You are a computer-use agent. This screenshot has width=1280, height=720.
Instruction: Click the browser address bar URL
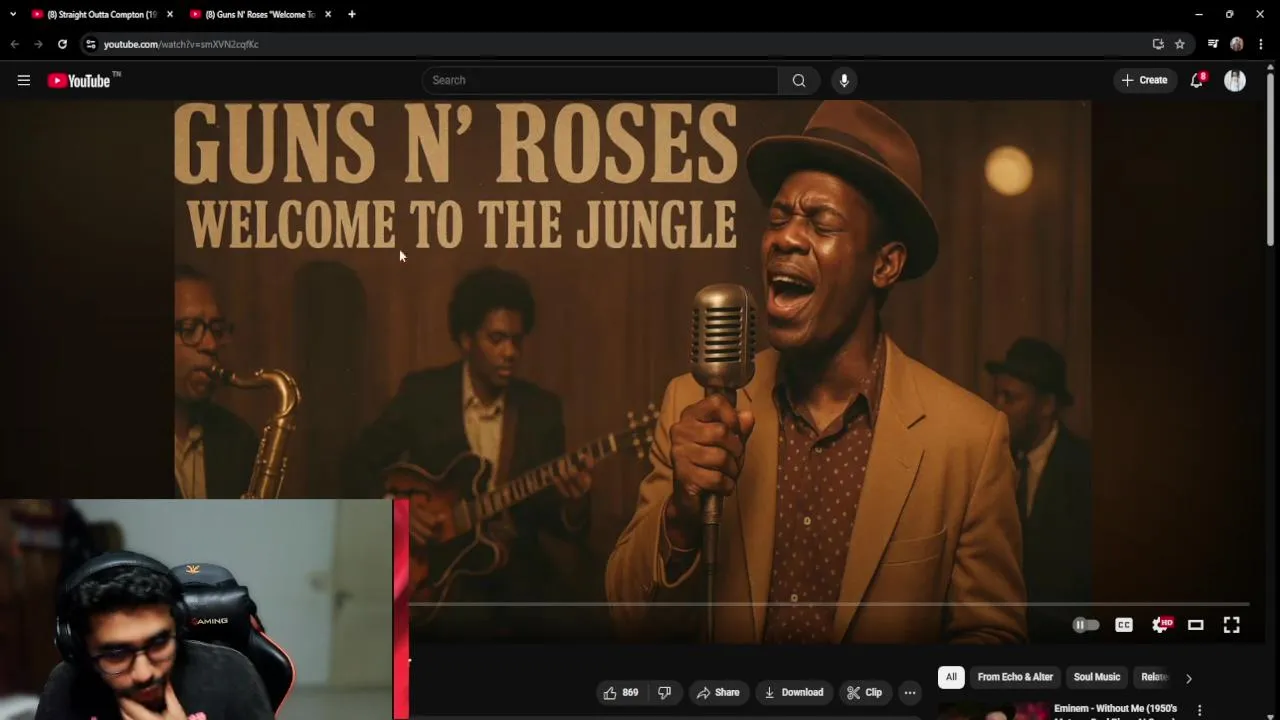(181, 44)
